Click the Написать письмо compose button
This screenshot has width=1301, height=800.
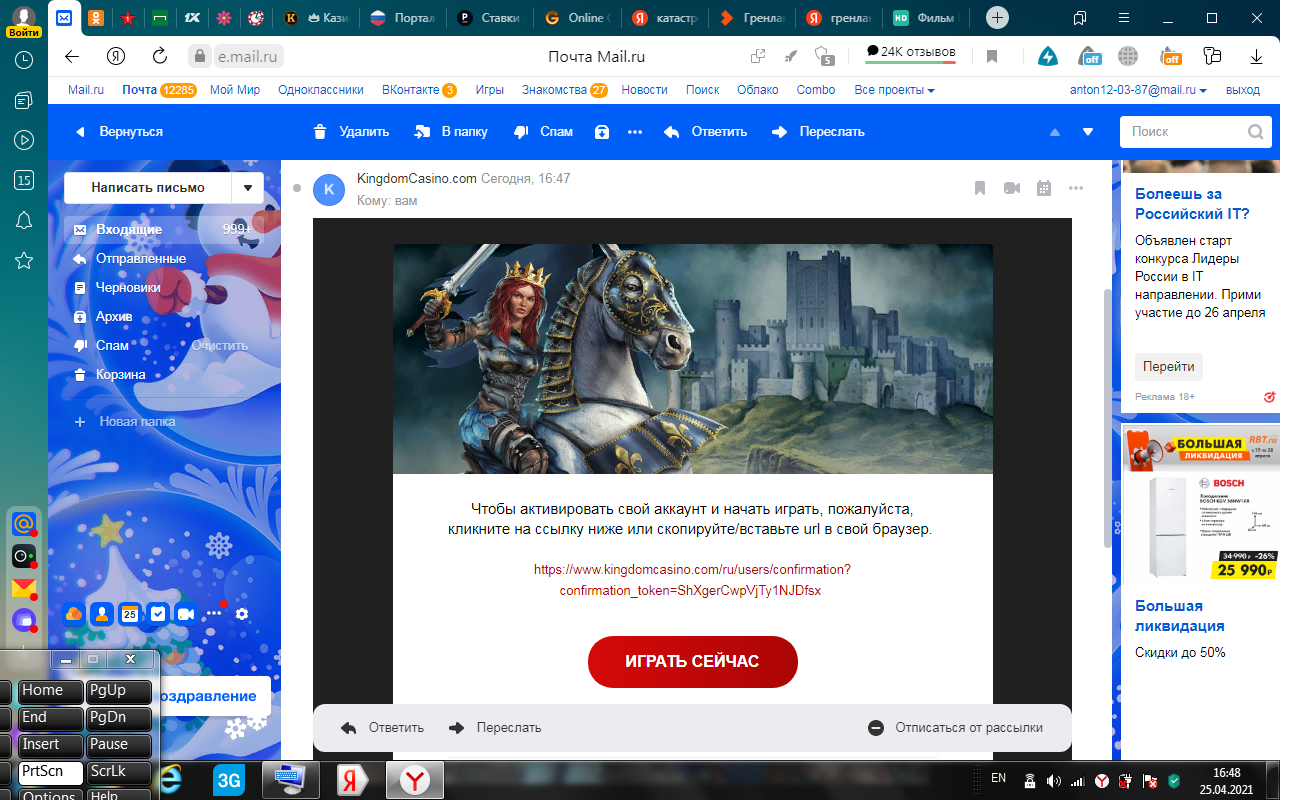[148, 188]
